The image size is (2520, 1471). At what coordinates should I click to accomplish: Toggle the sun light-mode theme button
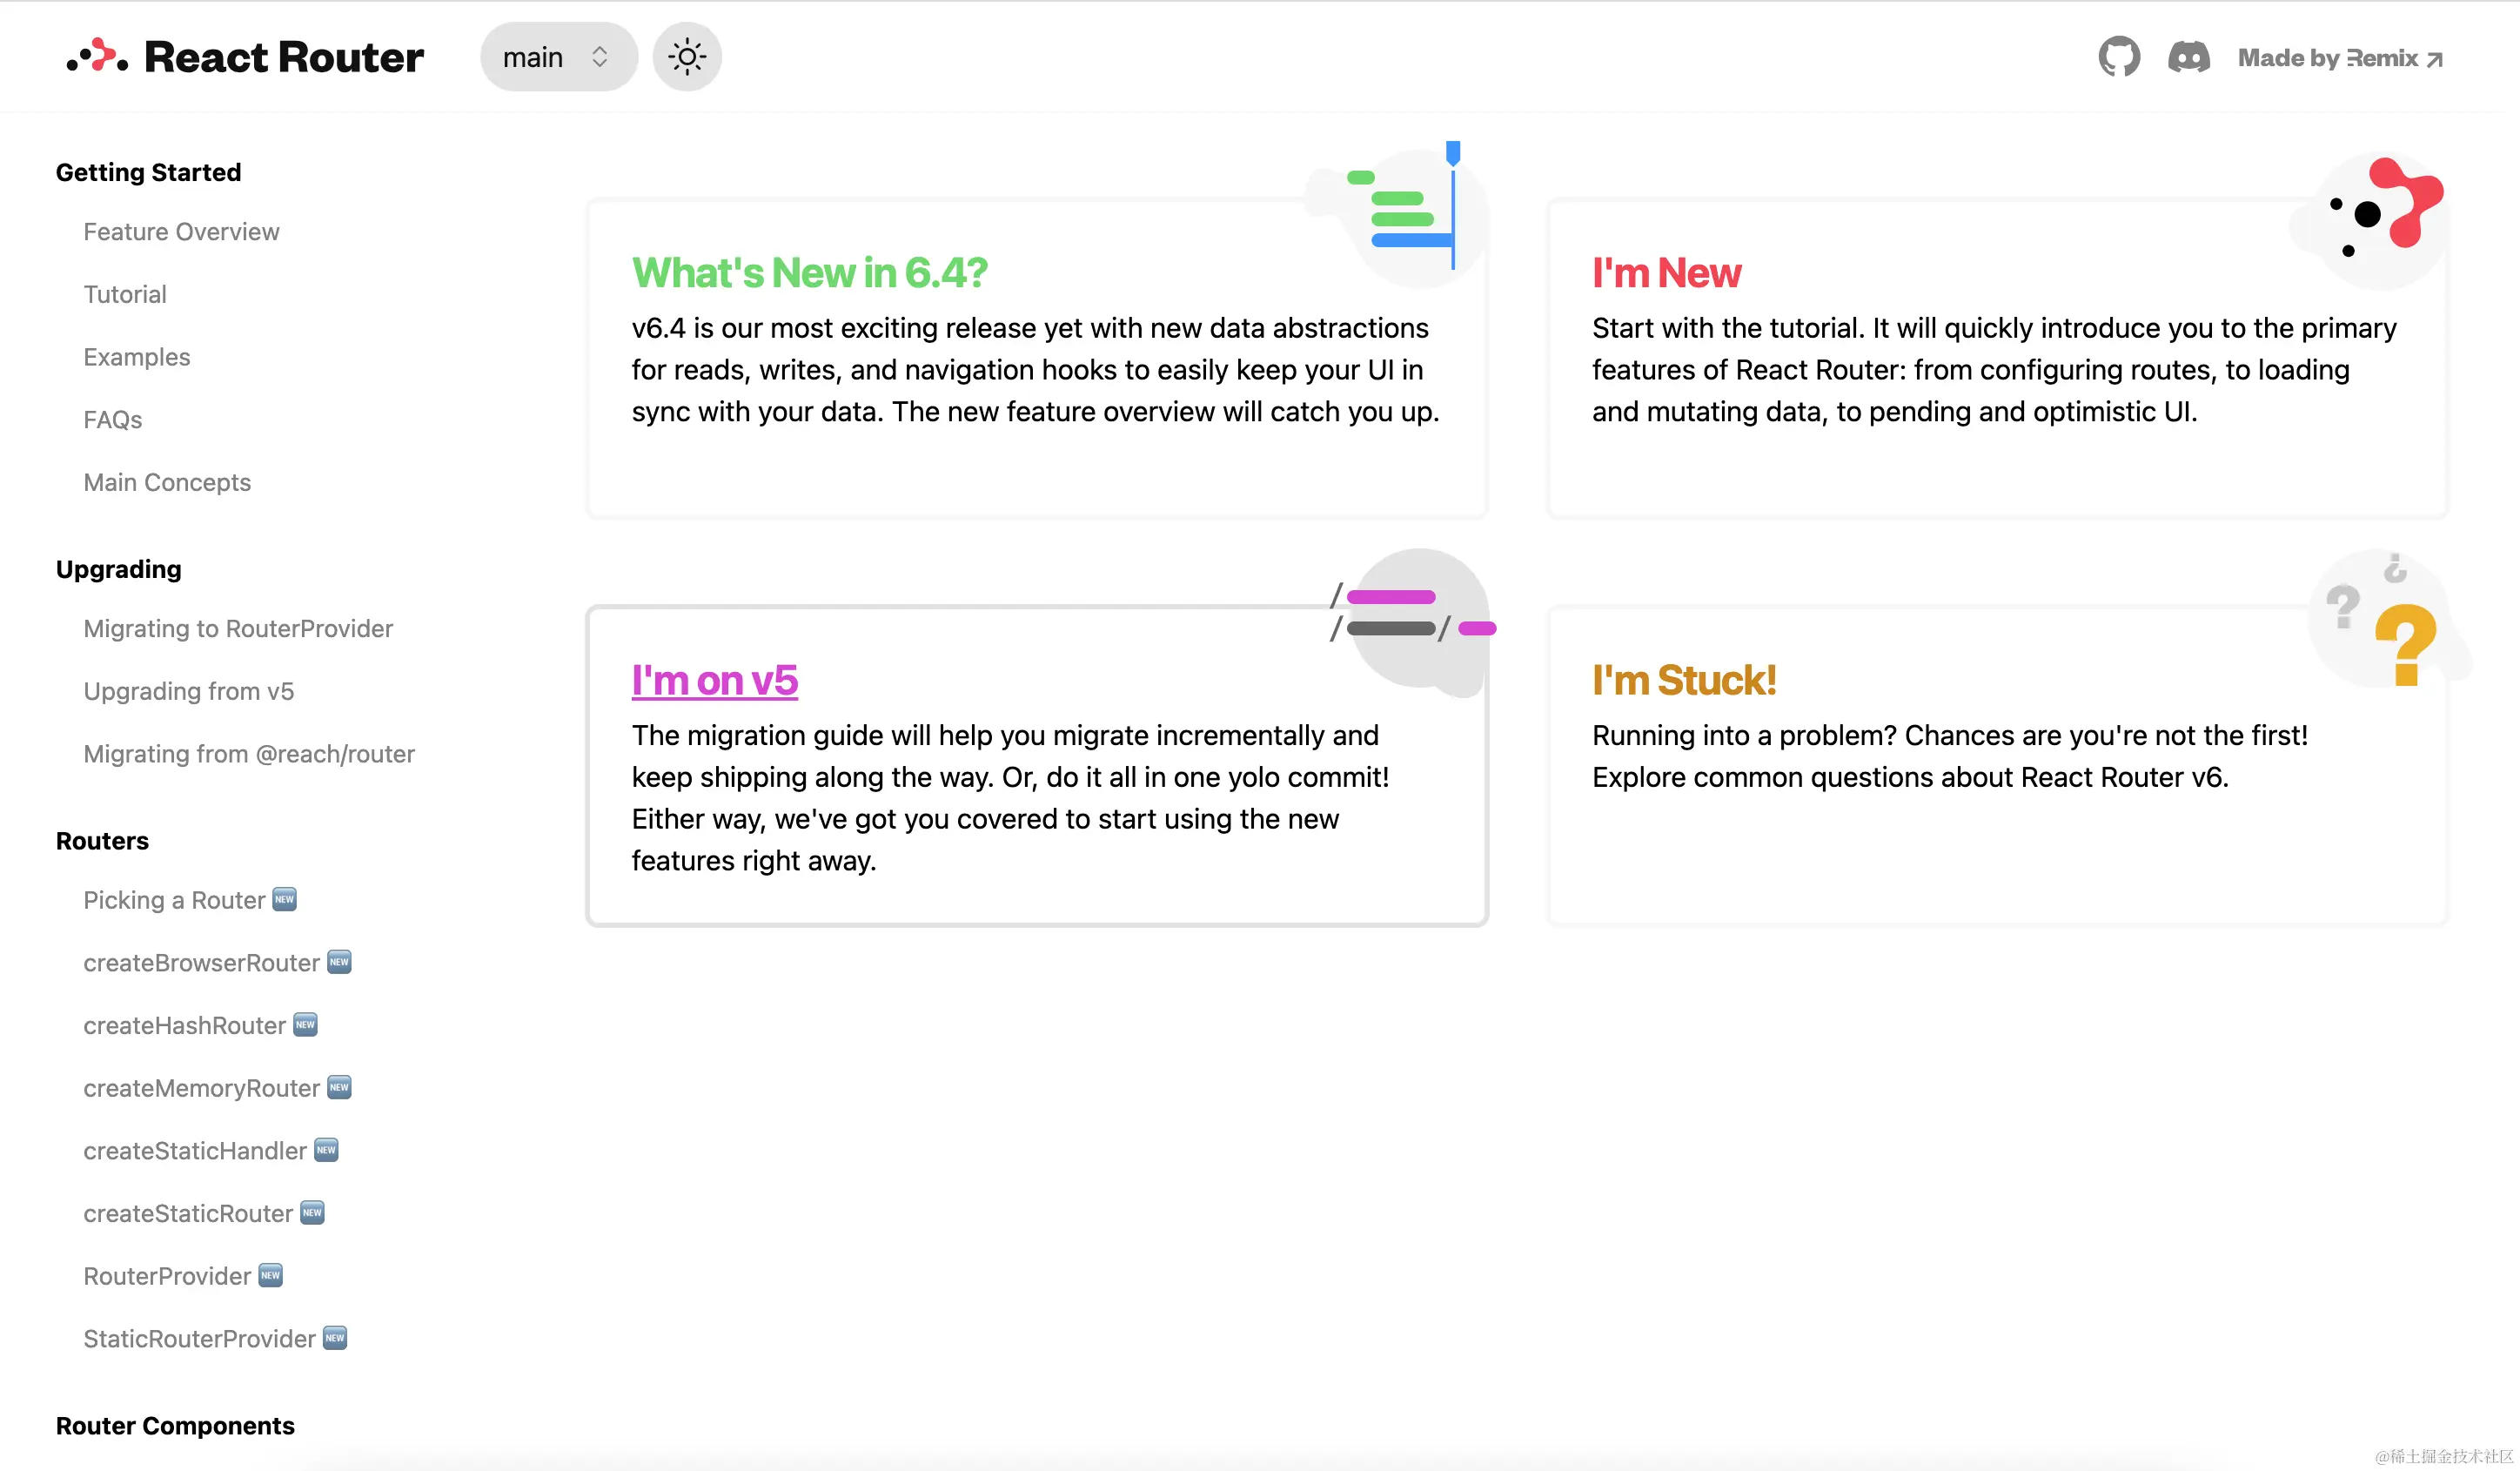[687, 57]
